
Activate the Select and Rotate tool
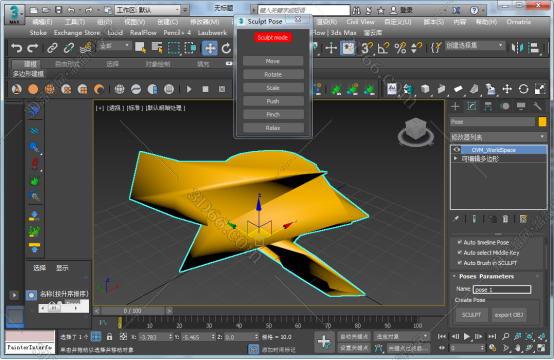click(226, 48)
